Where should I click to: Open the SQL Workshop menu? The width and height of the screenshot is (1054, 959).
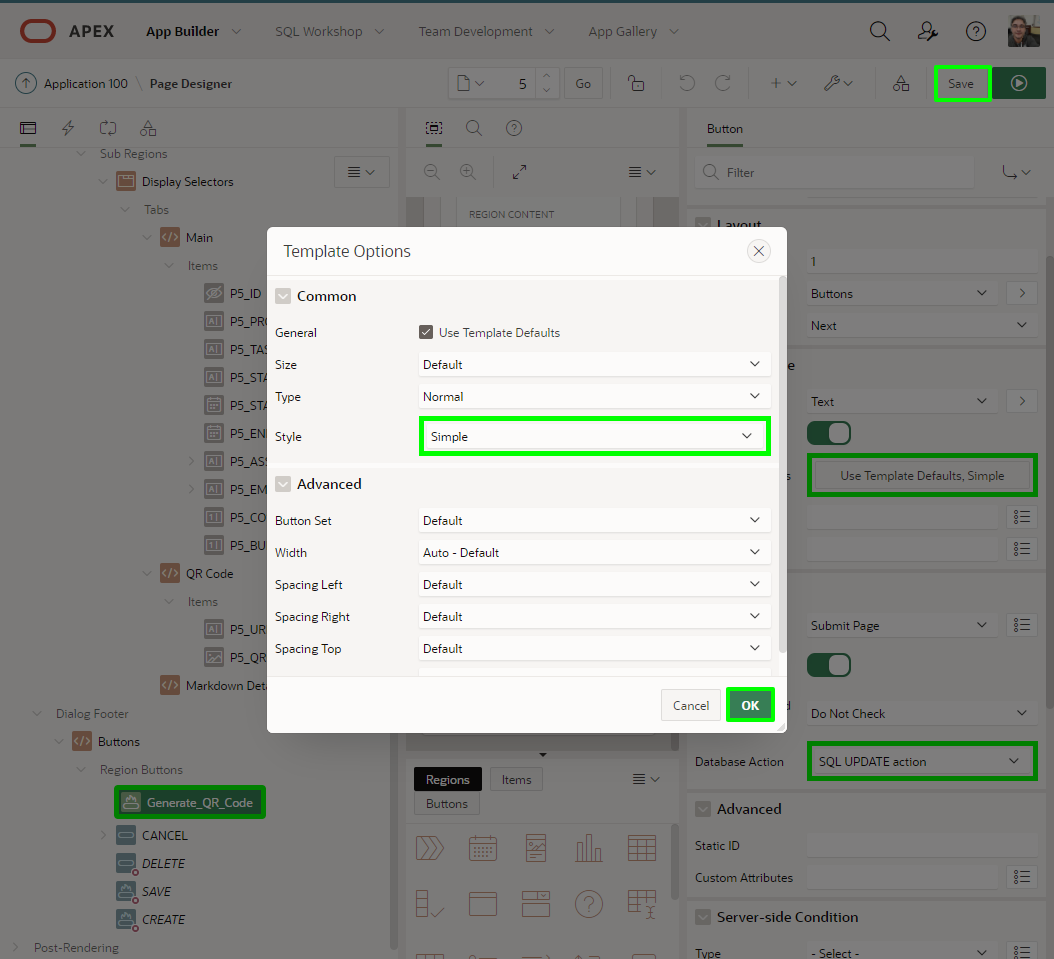329,31
